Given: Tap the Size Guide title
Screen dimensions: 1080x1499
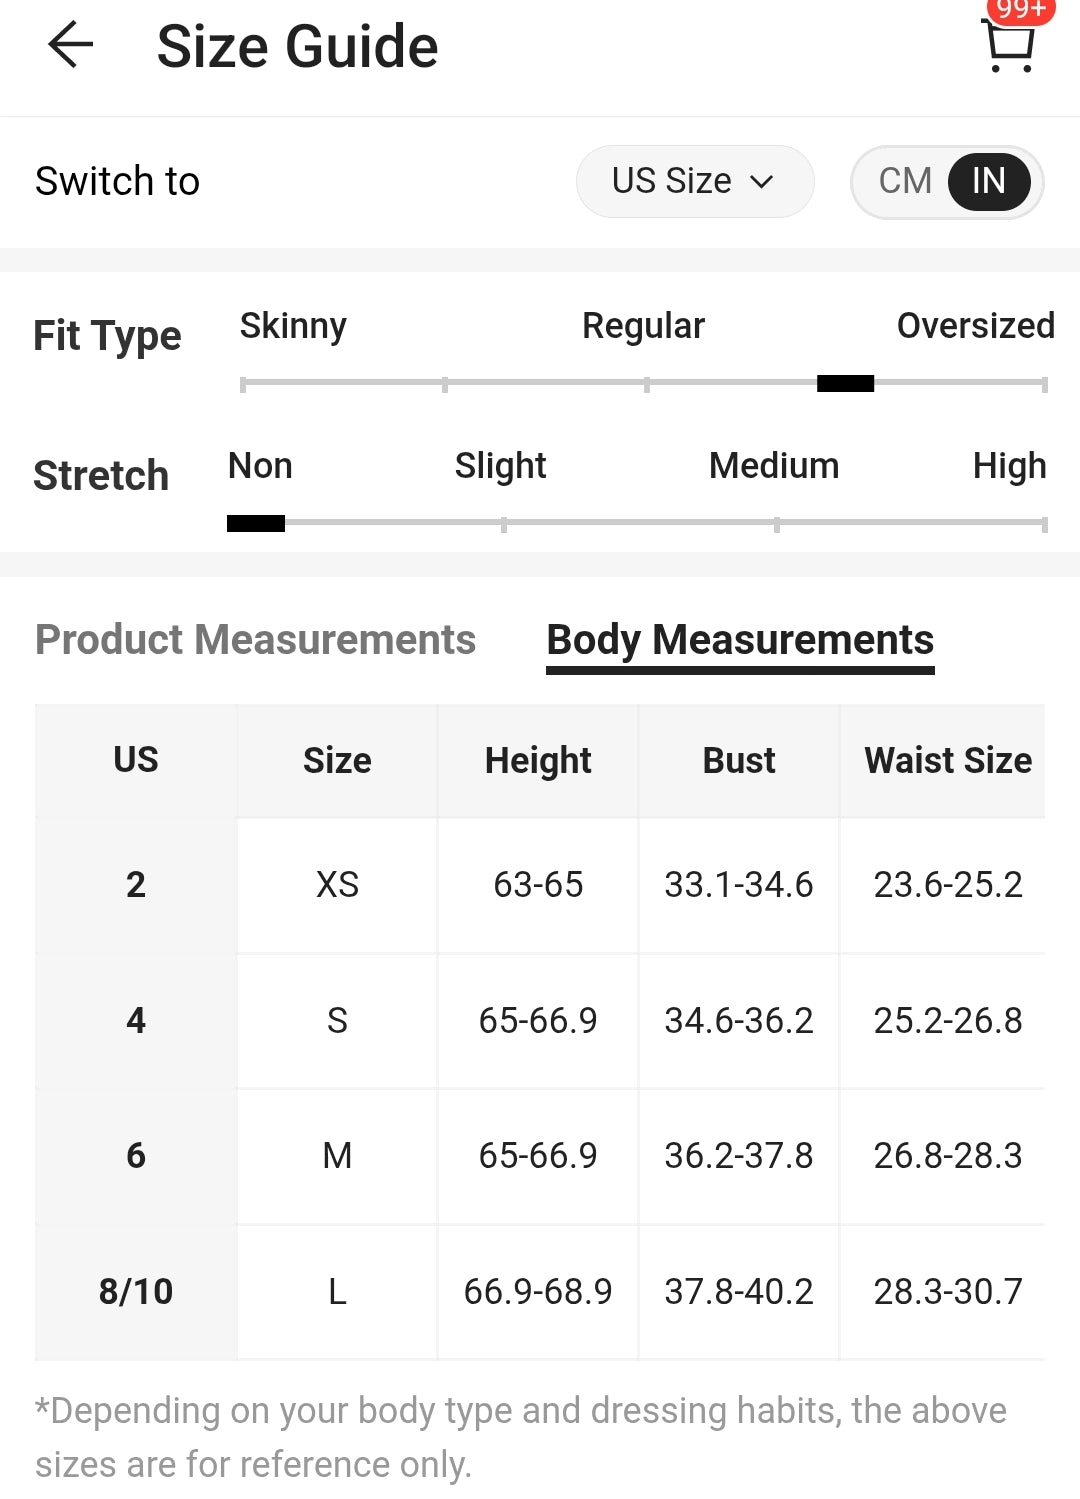Looking at the screenshot, I should [x=298, y=47].
